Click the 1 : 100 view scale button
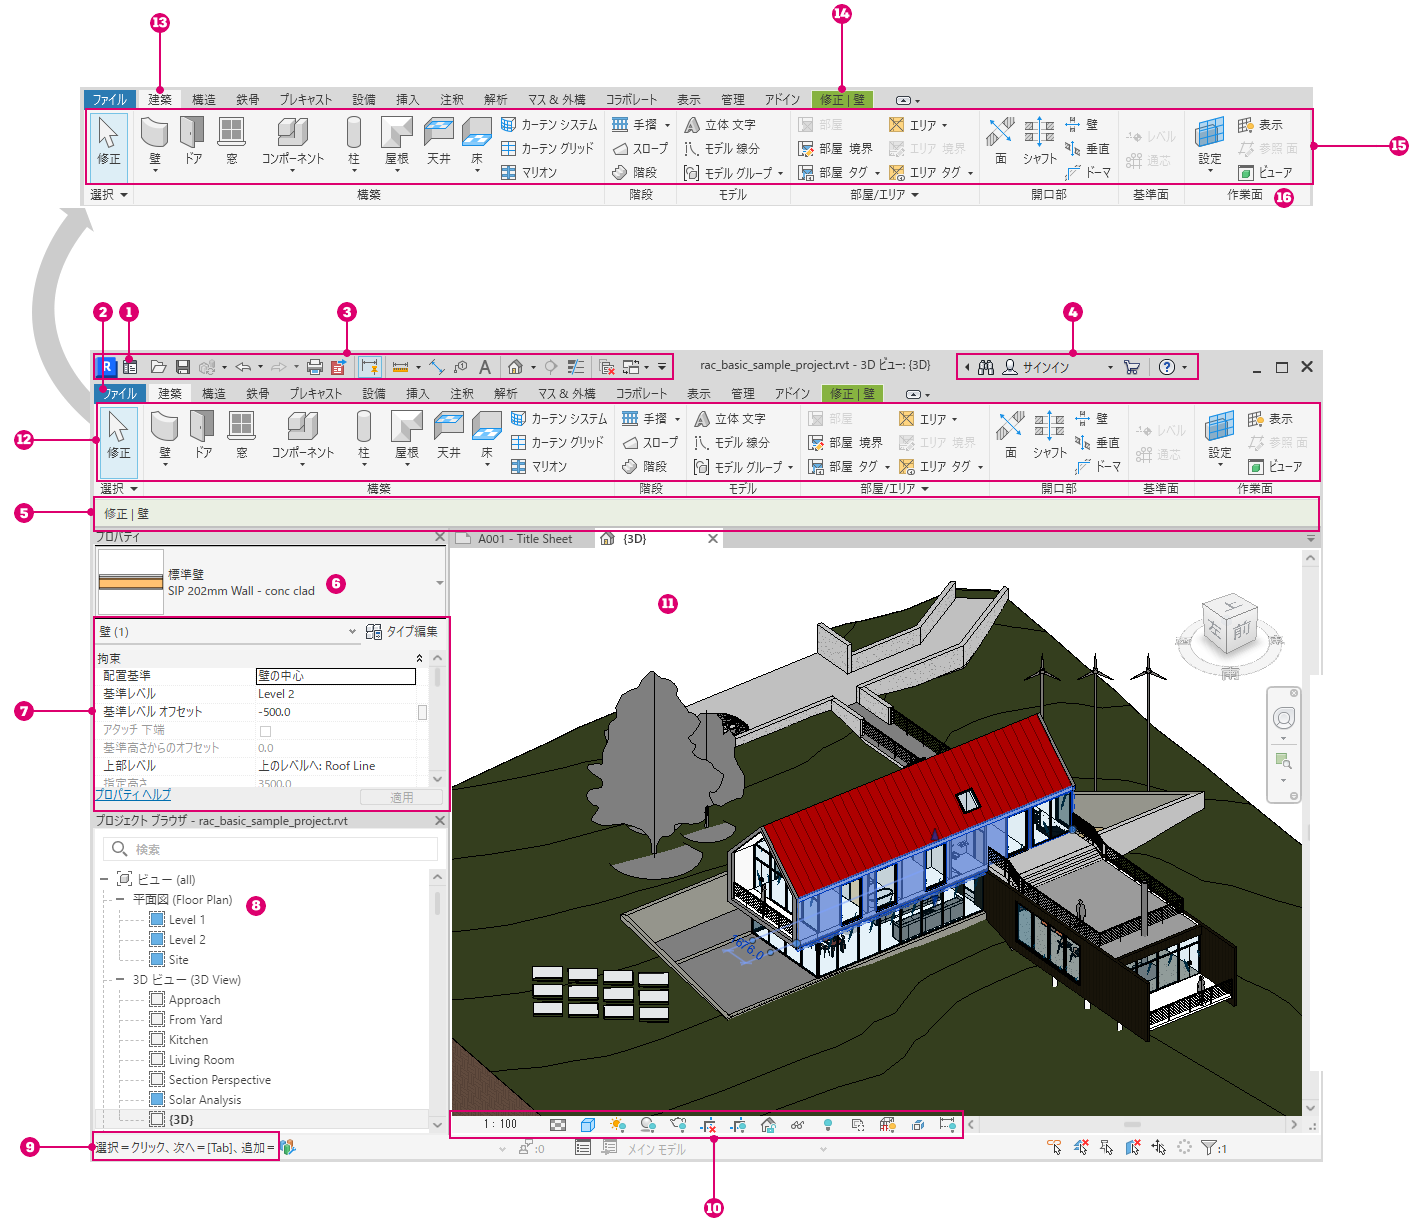 pos(501,1124)
